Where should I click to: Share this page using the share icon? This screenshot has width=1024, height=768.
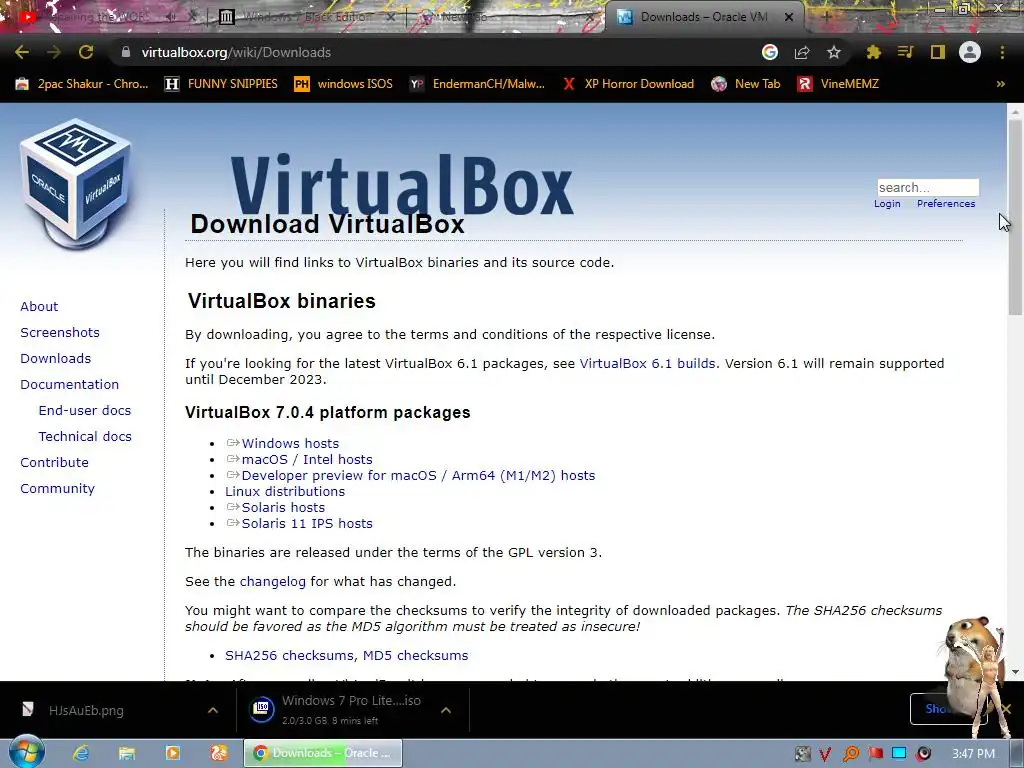click(x=802, y=52)
